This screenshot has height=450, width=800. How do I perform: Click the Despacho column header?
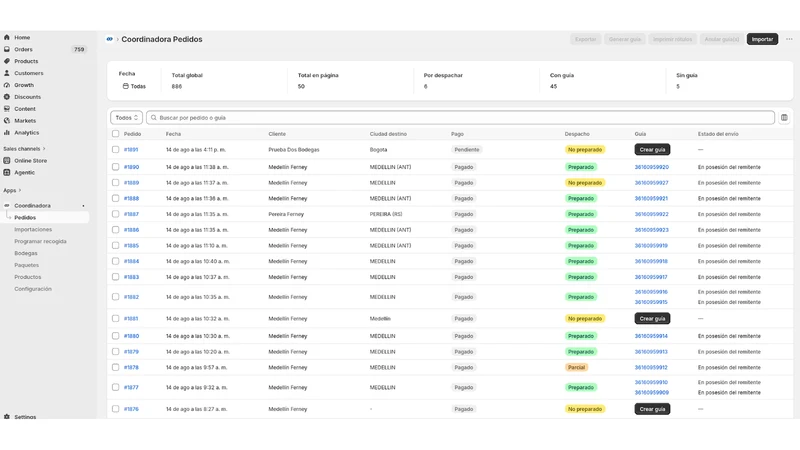[x=577, y=134]
